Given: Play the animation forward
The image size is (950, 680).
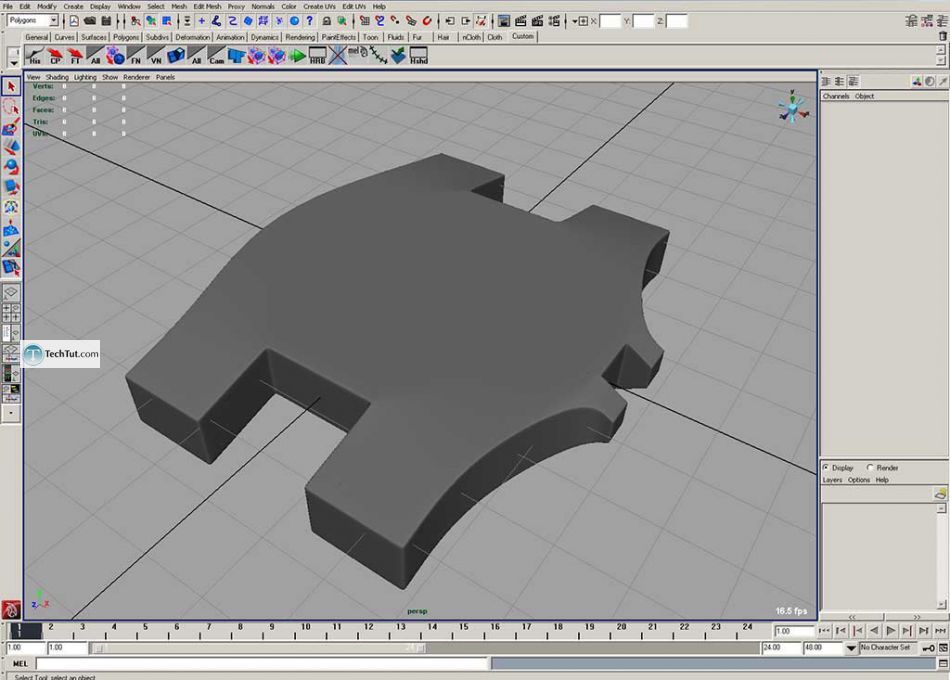Looking at the screenshot, I should (x=891, y=631).
